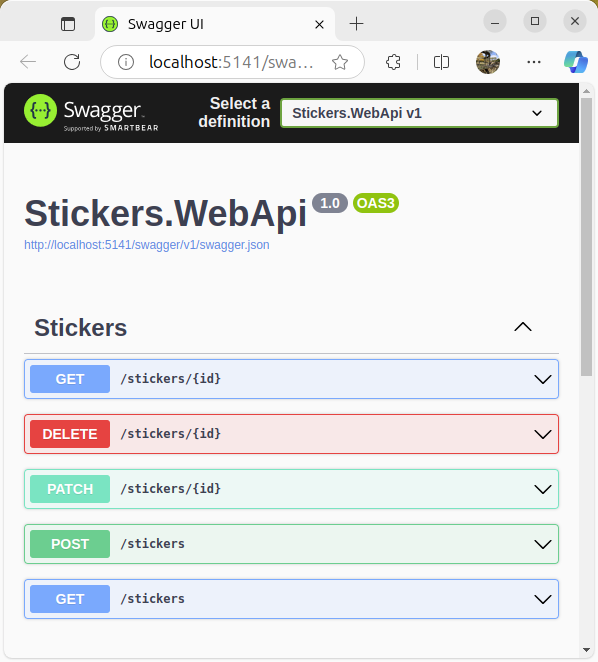598x662 pixels.
Task: Bookmark the page with the star icon
Action: pos(340,62)
